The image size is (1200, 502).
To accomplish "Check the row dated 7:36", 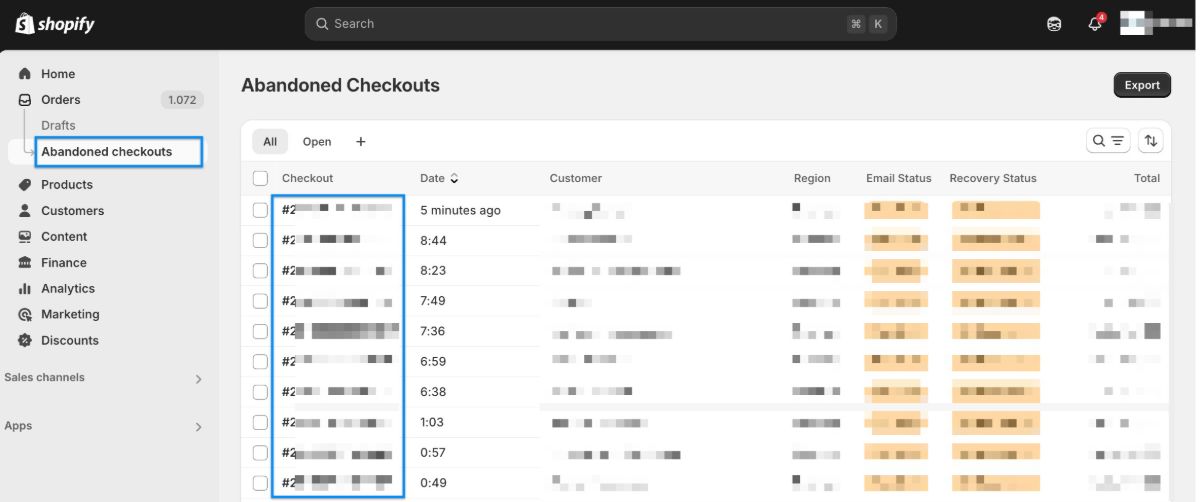I will coord(261,331).
